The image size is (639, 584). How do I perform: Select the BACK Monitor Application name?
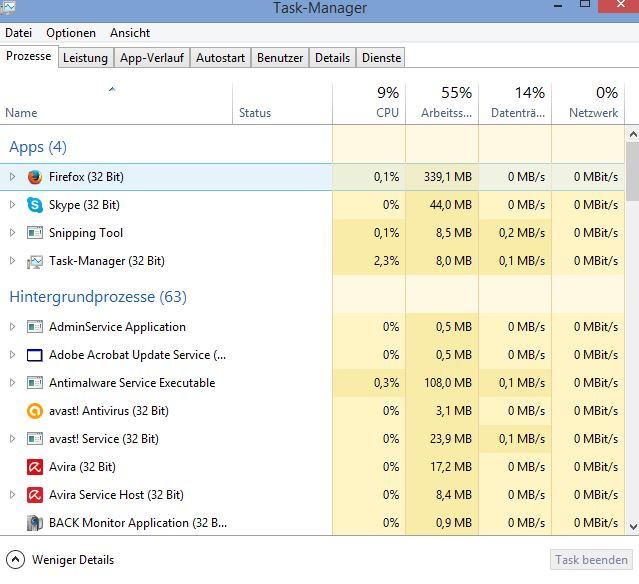click(x=138, y=523)
